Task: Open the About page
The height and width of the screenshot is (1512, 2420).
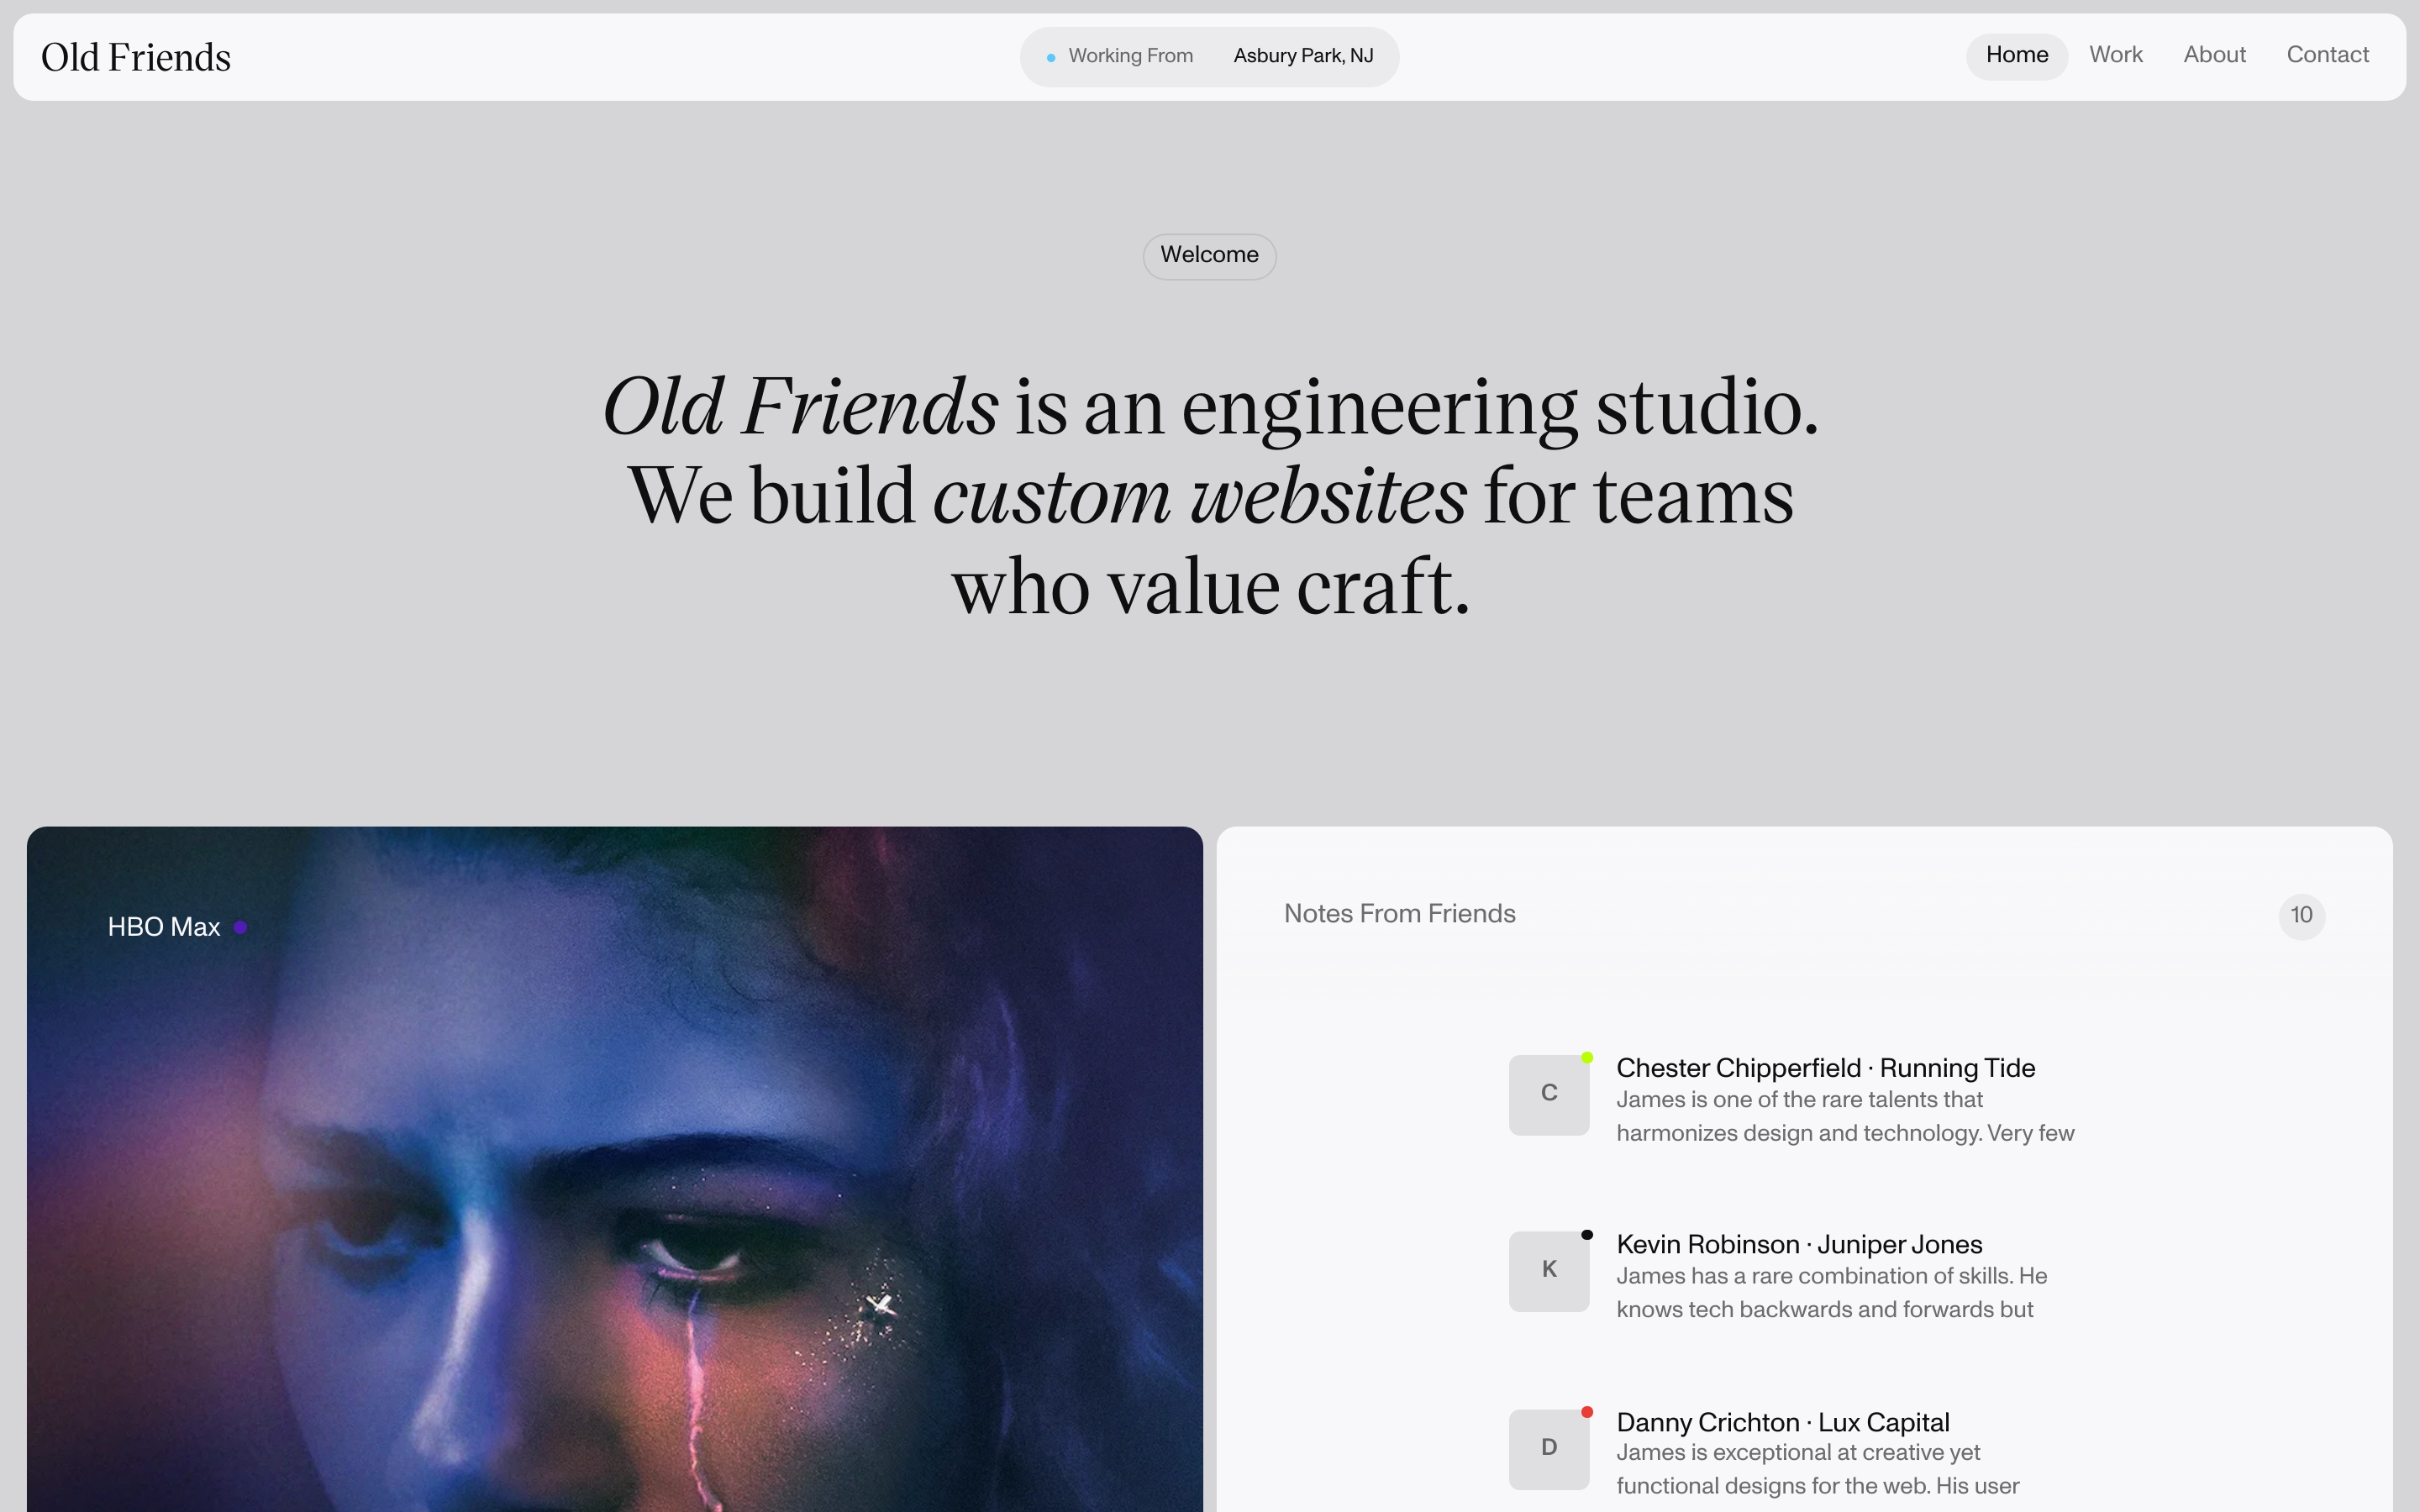Action: click(2214, 55)
